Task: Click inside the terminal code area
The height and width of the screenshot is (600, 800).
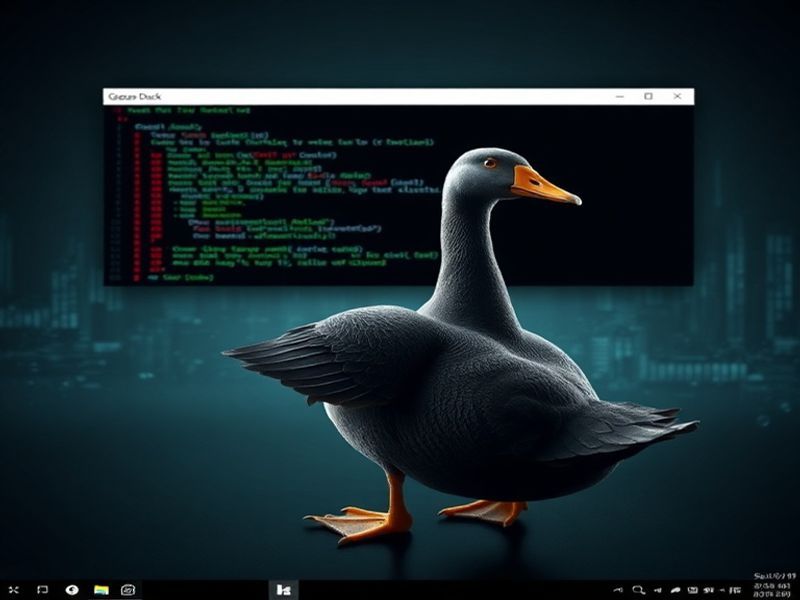Action: pyautogui.click(x=398, y=195)
